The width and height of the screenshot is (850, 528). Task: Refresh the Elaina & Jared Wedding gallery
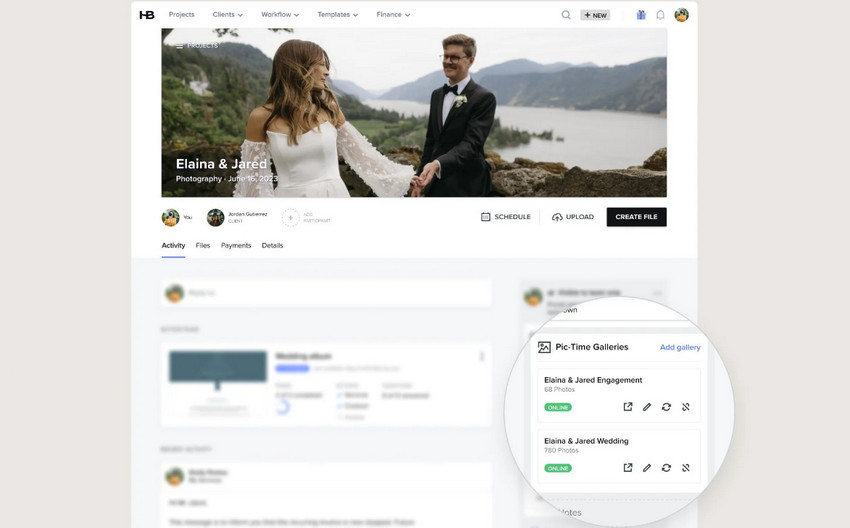pos(666,468)
